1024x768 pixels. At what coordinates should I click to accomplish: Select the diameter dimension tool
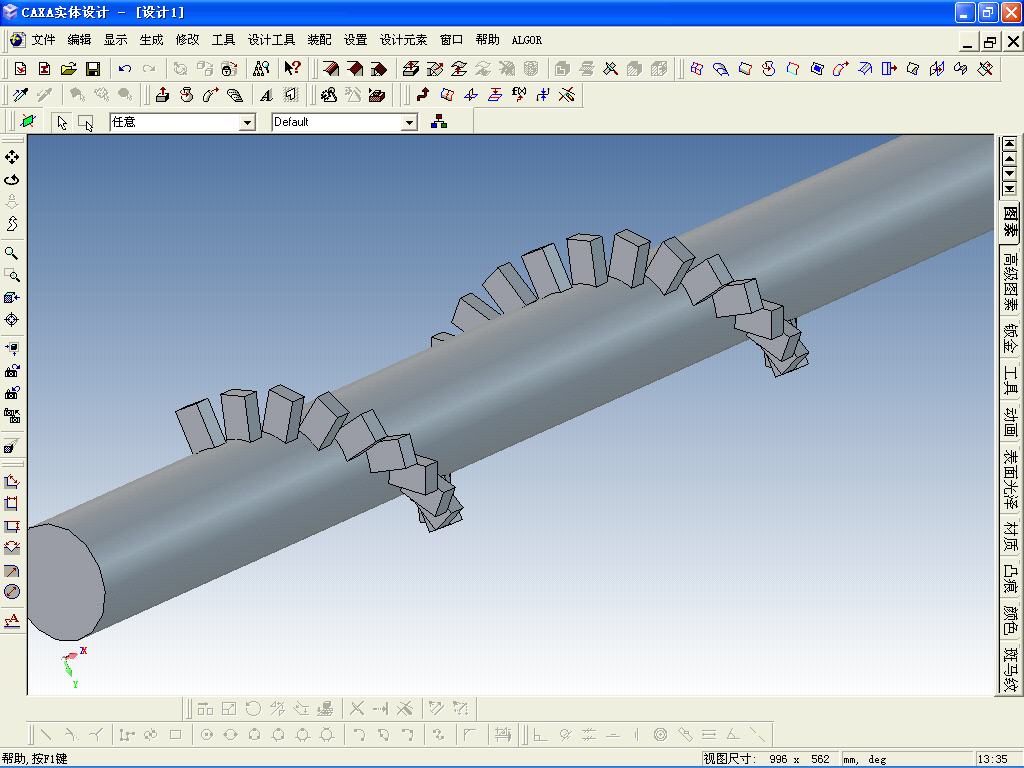(12, 592)
